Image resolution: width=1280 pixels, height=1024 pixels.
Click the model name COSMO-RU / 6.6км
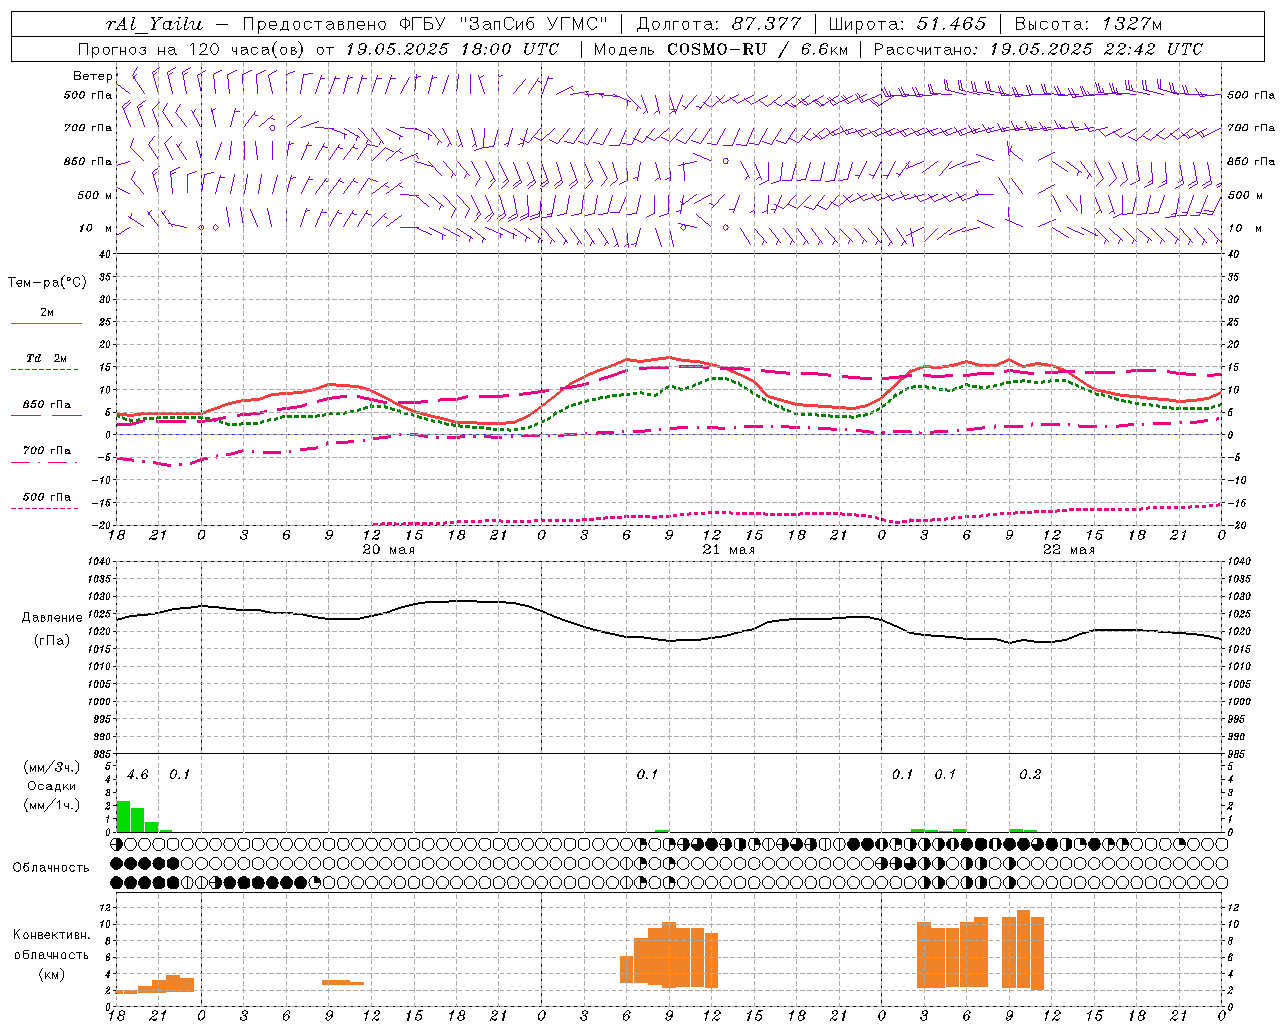pos(757,49)
